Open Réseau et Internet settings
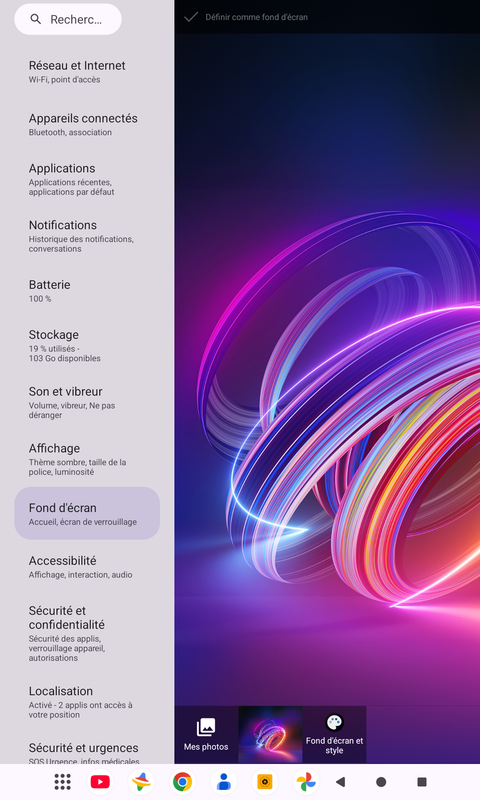Screen dimensions: 480x800 (x=87, y=72)
